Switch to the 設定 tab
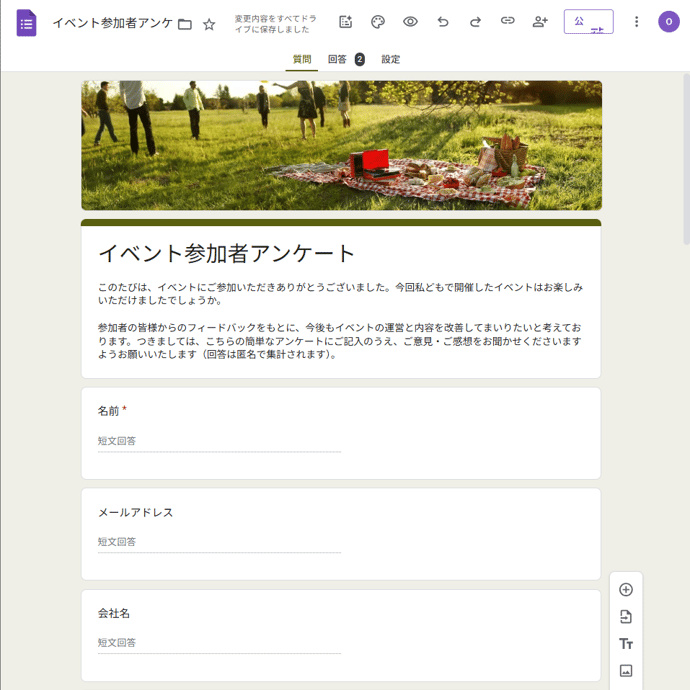This screenshot has width=690, height=690. click(391, 60)
